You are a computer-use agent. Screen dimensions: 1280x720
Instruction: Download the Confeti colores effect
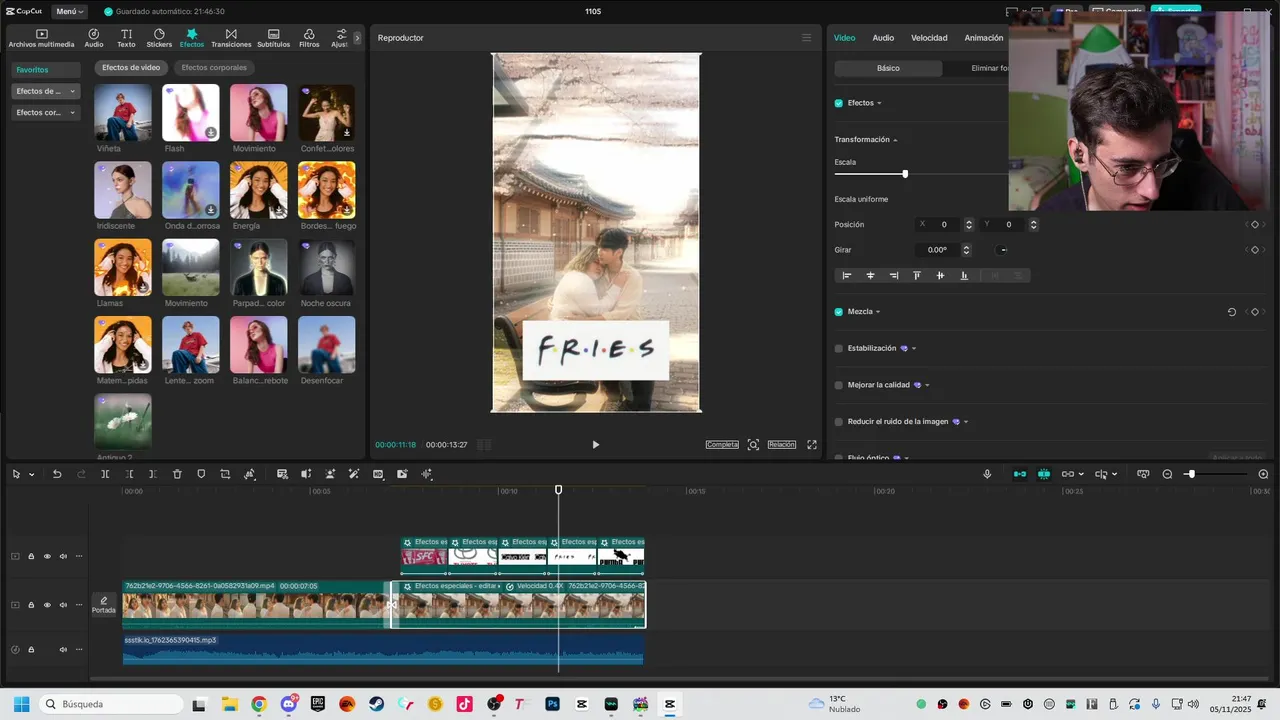pos(347,132)
